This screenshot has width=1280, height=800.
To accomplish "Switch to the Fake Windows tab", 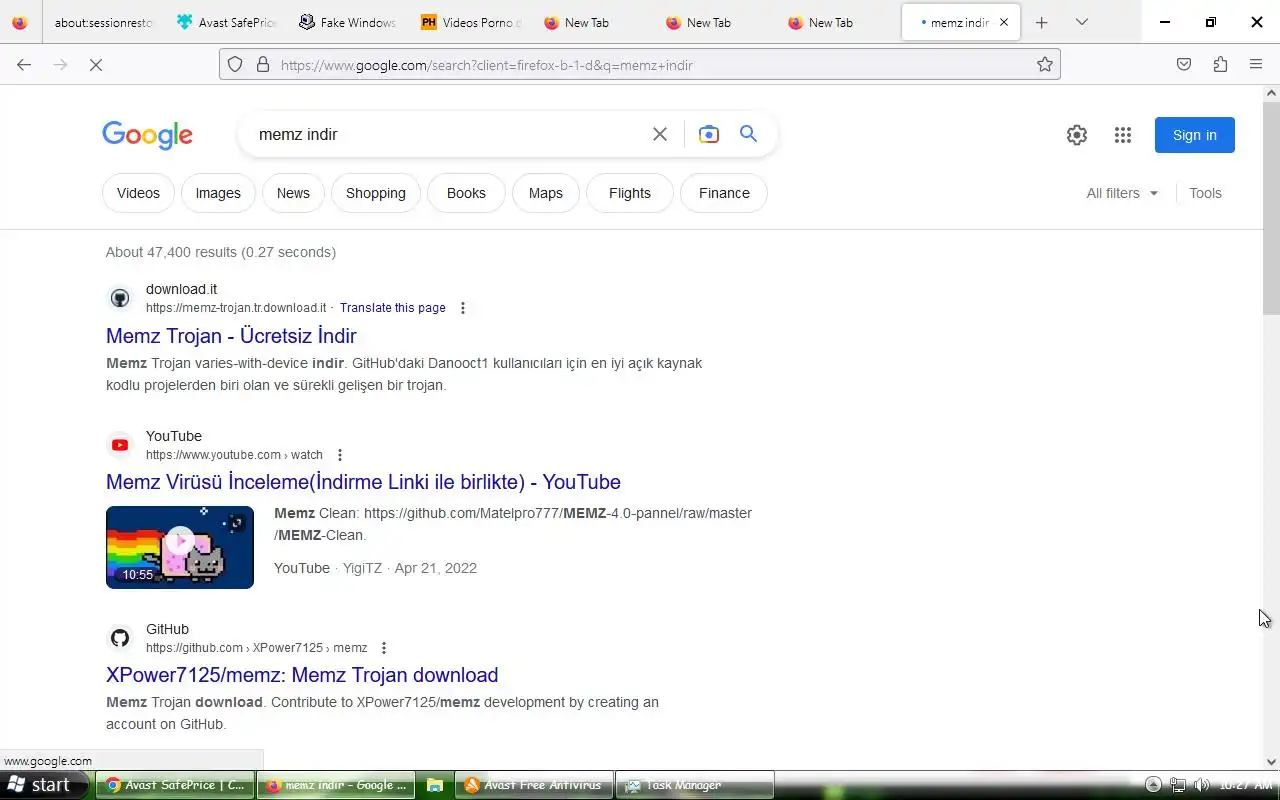I will pos(347,22).
